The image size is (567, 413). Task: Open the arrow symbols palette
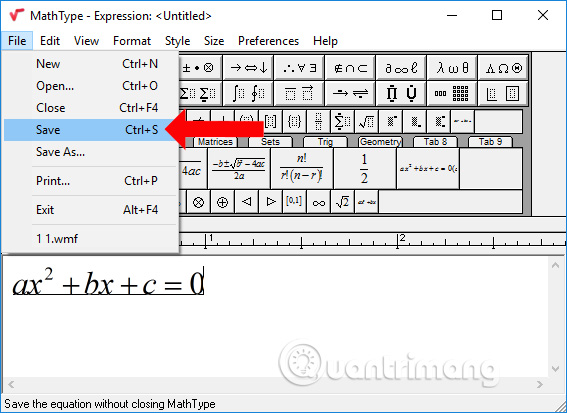[248, 68]
